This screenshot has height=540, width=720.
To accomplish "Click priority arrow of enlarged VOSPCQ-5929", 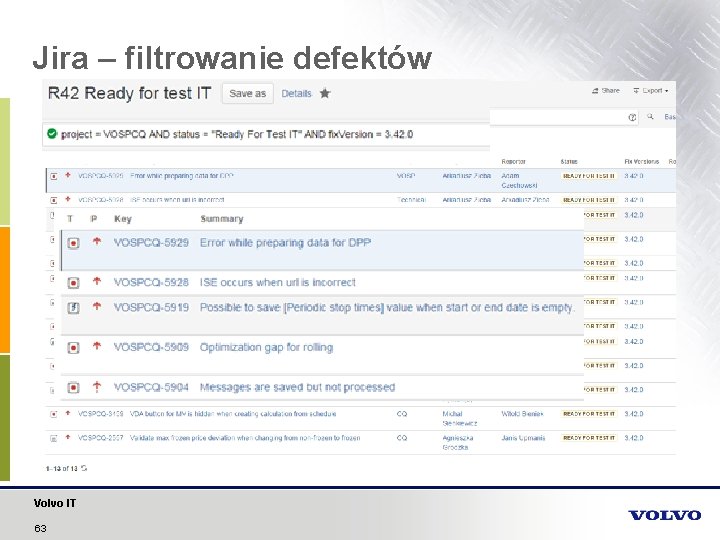I will click(x=96, y=242).
